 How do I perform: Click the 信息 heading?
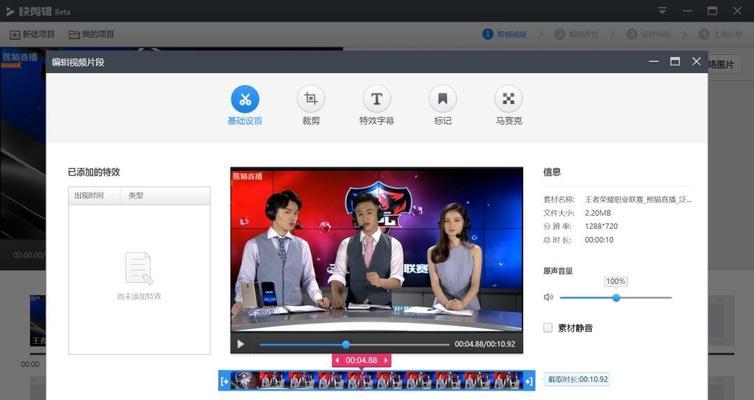[552, 172]
